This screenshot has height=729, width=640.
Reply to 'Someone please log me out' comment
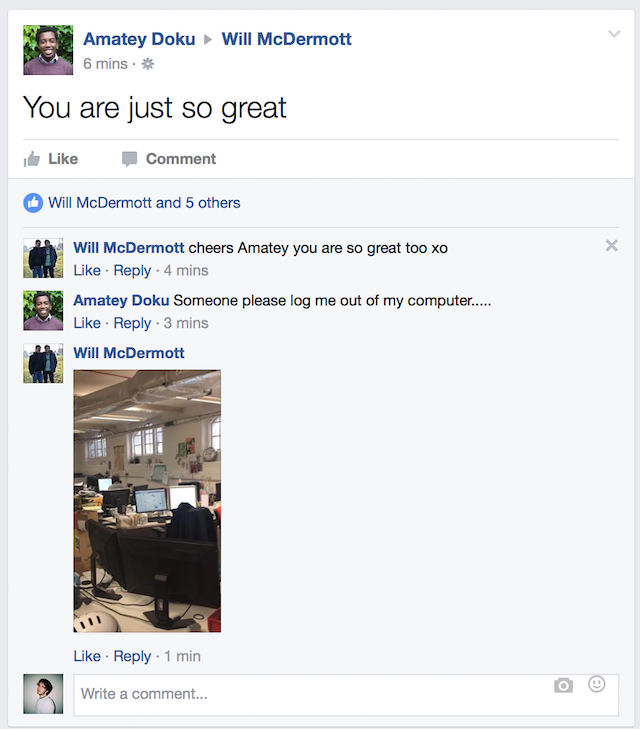point(132,323)
